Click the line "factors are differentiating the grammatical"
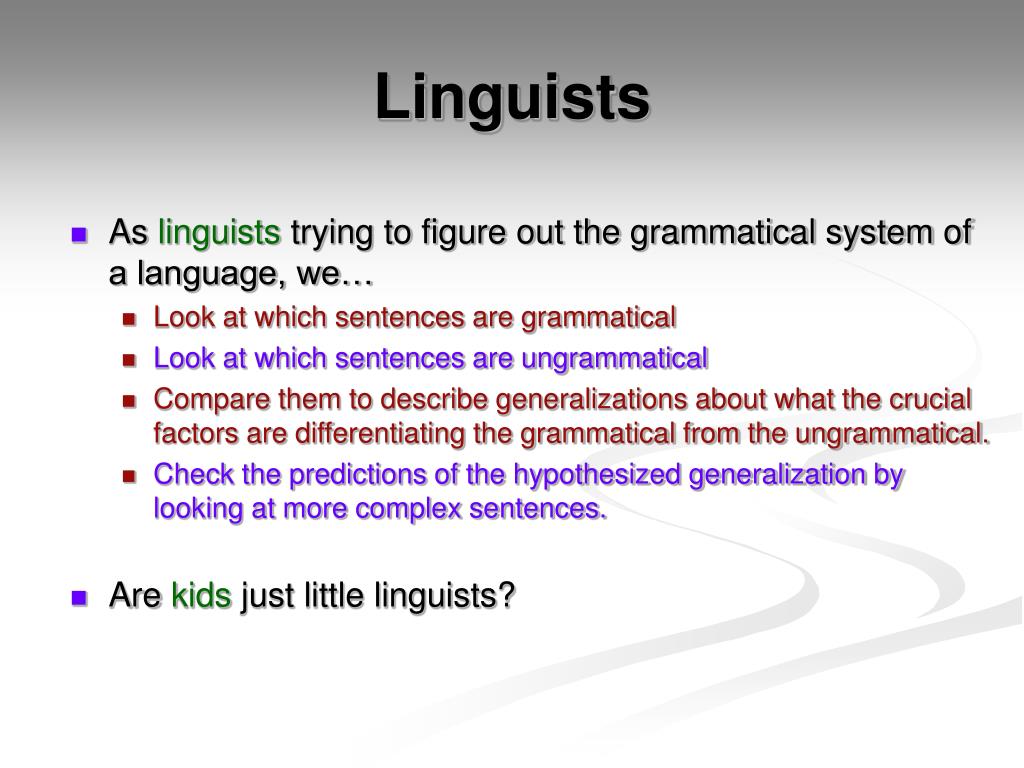 coord(572,434)
